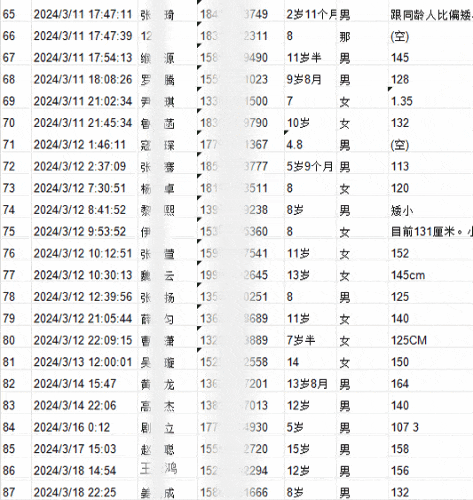Select row header 87
The image size is (473, 500).
point(16,492)
